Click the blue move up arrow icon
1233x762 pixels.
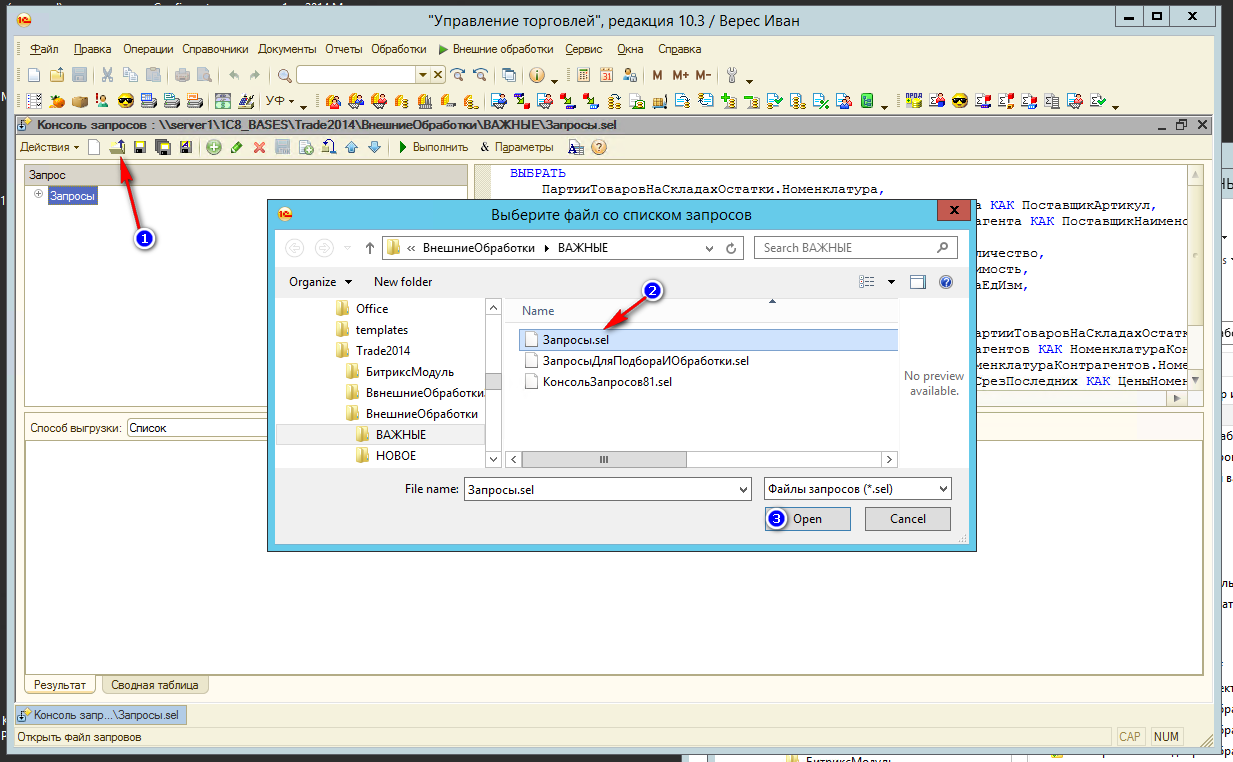point(351,147)
